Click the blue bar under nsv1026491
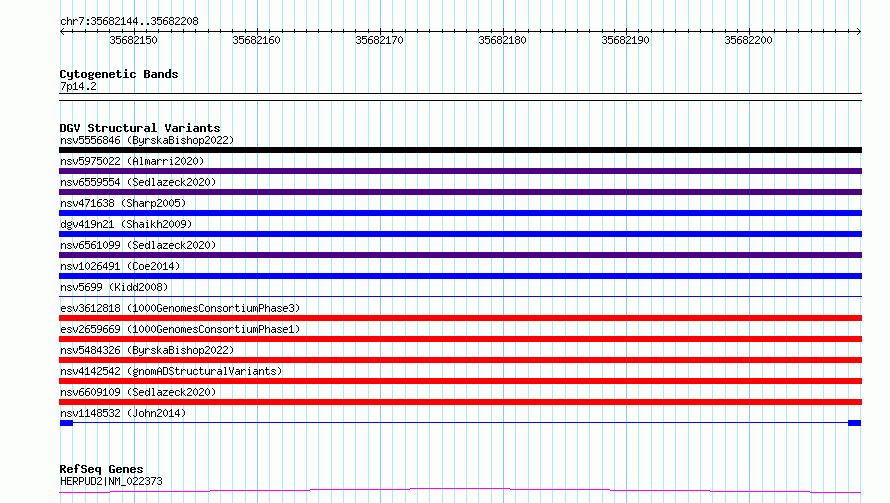The width and height of the screenshot is (890, 503). coord(460,276)
